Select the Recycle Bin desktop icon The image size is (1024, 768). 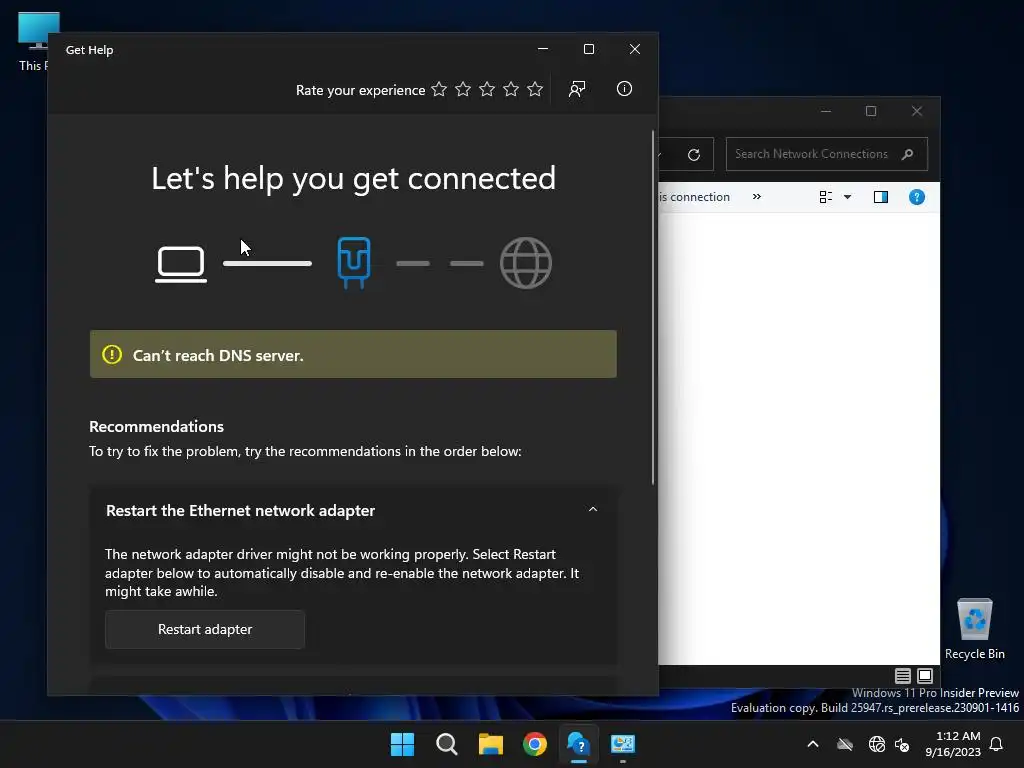click(974, 629)
